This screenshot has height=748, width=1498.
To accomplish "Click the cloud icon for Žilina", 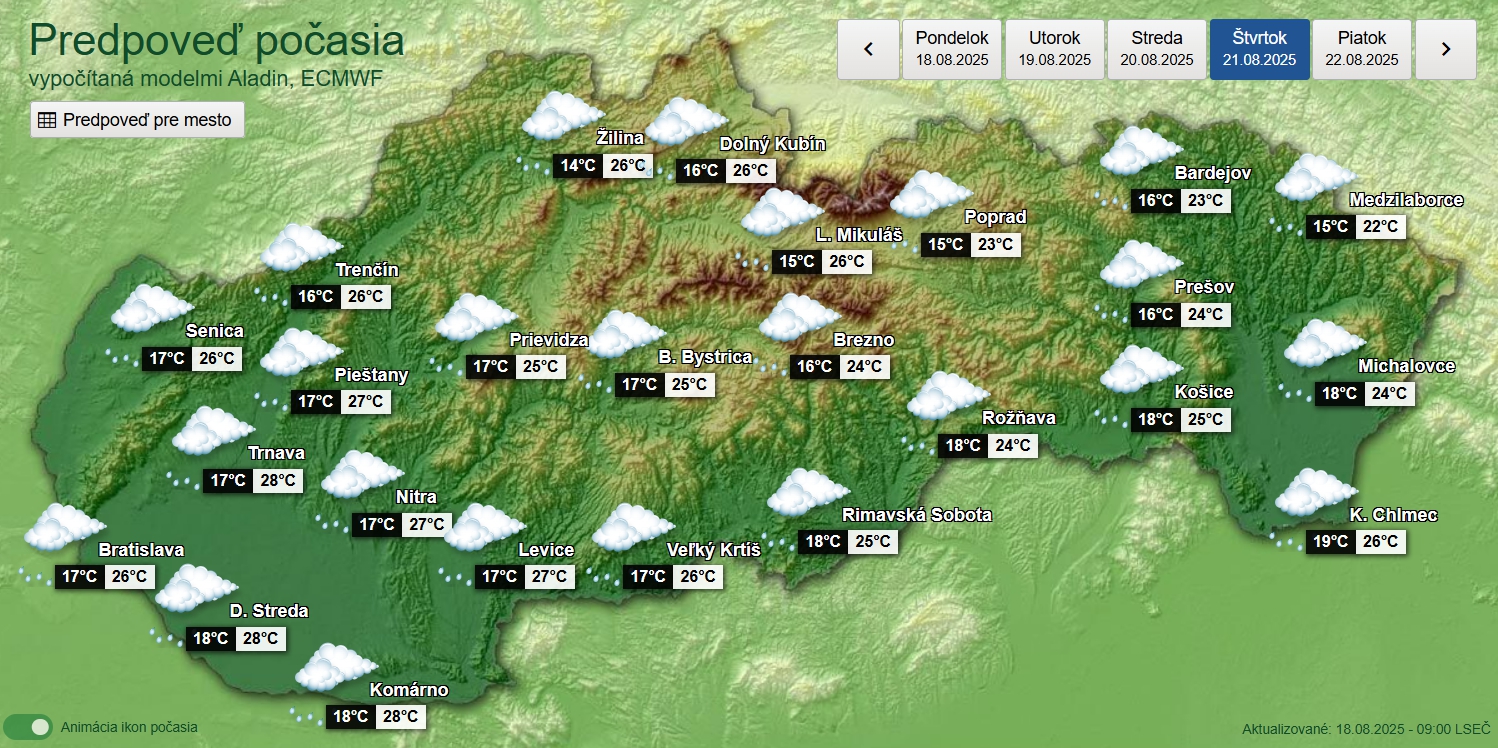I will (x=563, y=116).
